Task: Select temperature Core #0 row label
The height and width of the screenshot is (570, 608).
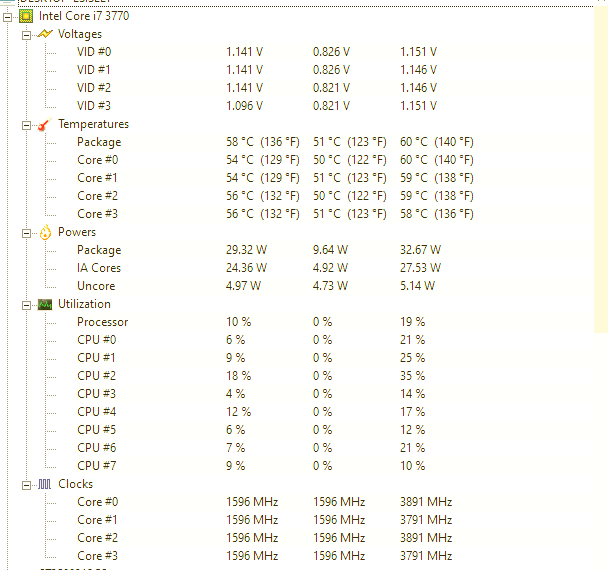Action: tap(97, 160)
